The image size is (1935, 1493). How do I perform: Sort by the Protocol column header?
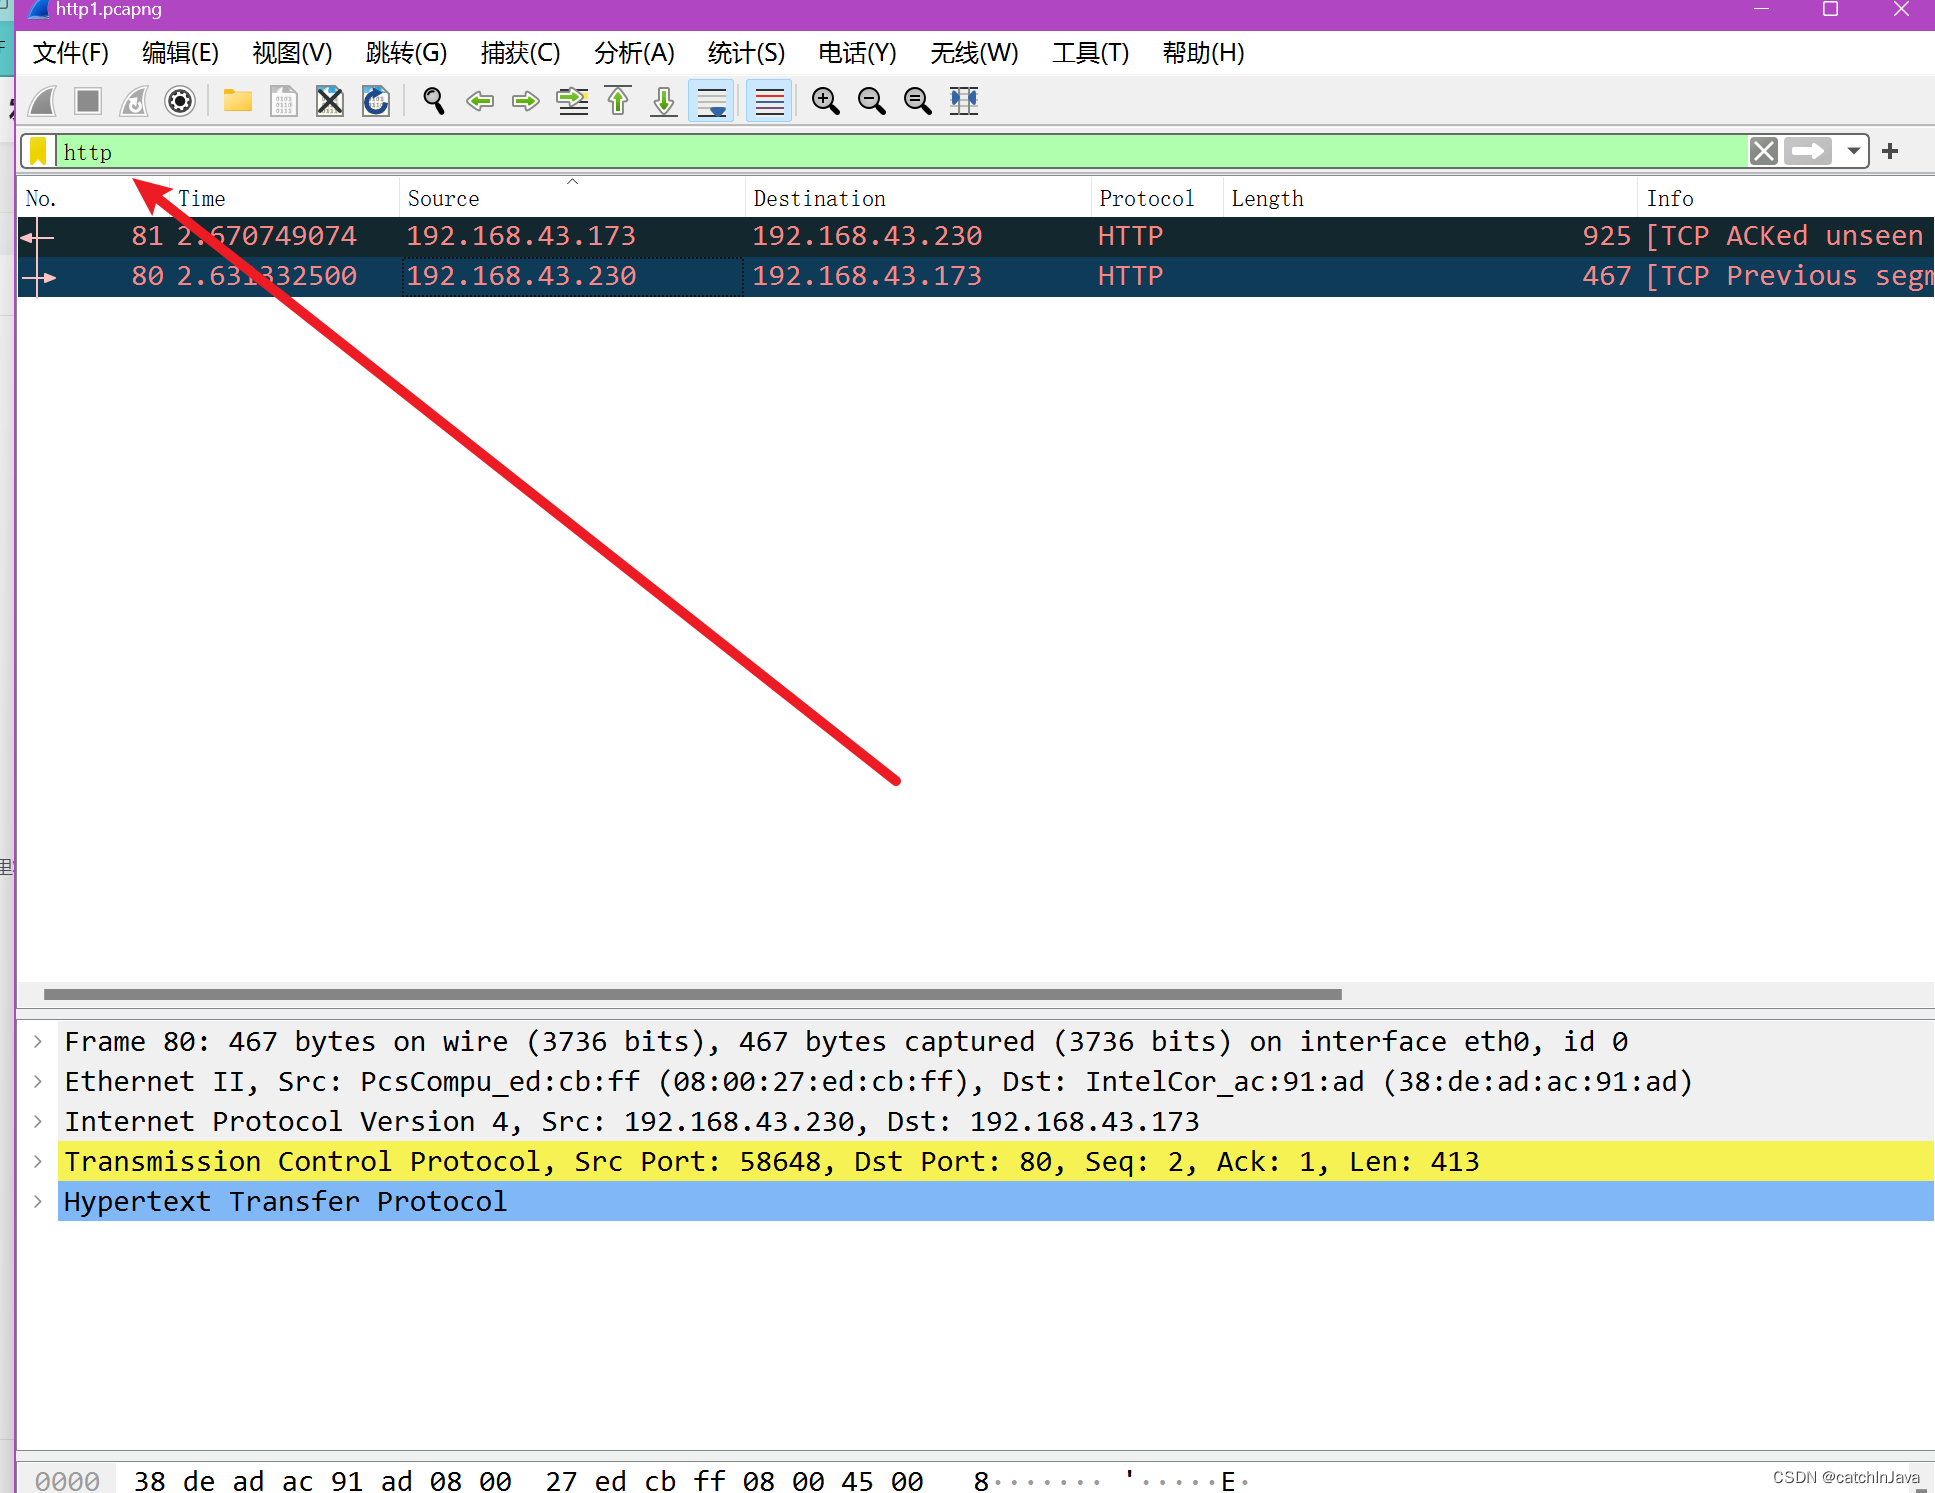1157,198
